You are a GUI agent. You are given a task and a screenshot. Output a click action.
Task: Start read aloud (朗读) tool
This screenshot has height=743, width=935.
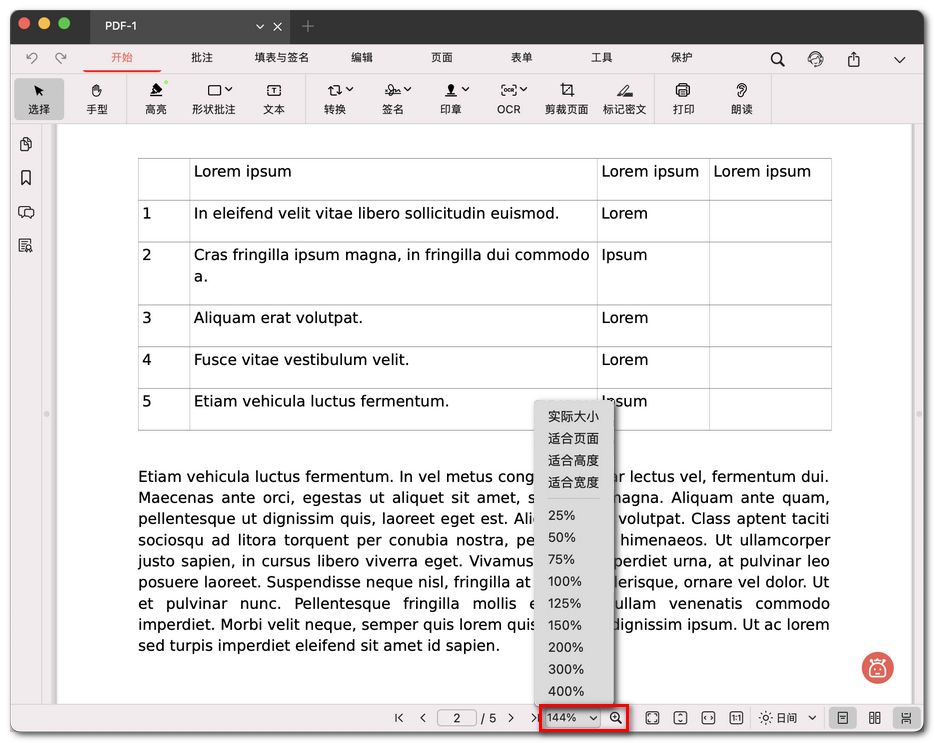741,98
